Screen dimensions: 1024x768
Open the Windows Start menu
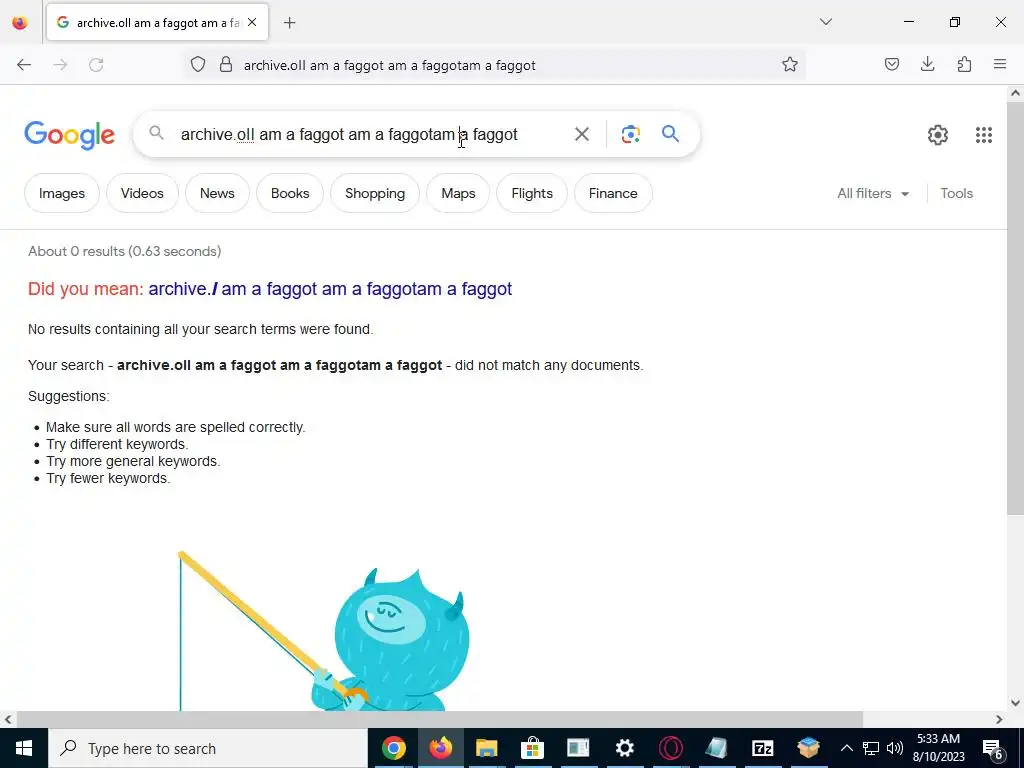(x=24, y=748)
